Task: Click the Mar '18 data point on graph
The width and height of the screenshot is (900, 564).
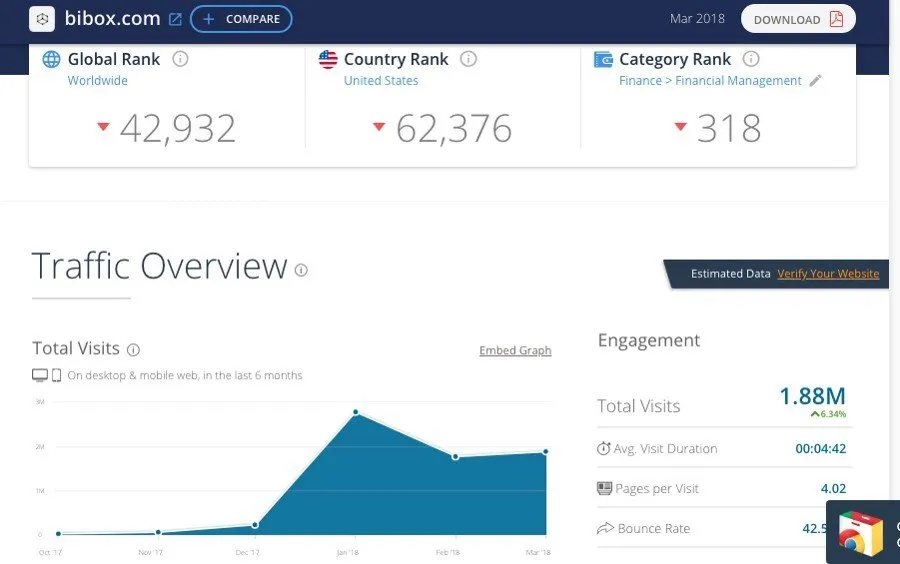Action: pos(545,452)
